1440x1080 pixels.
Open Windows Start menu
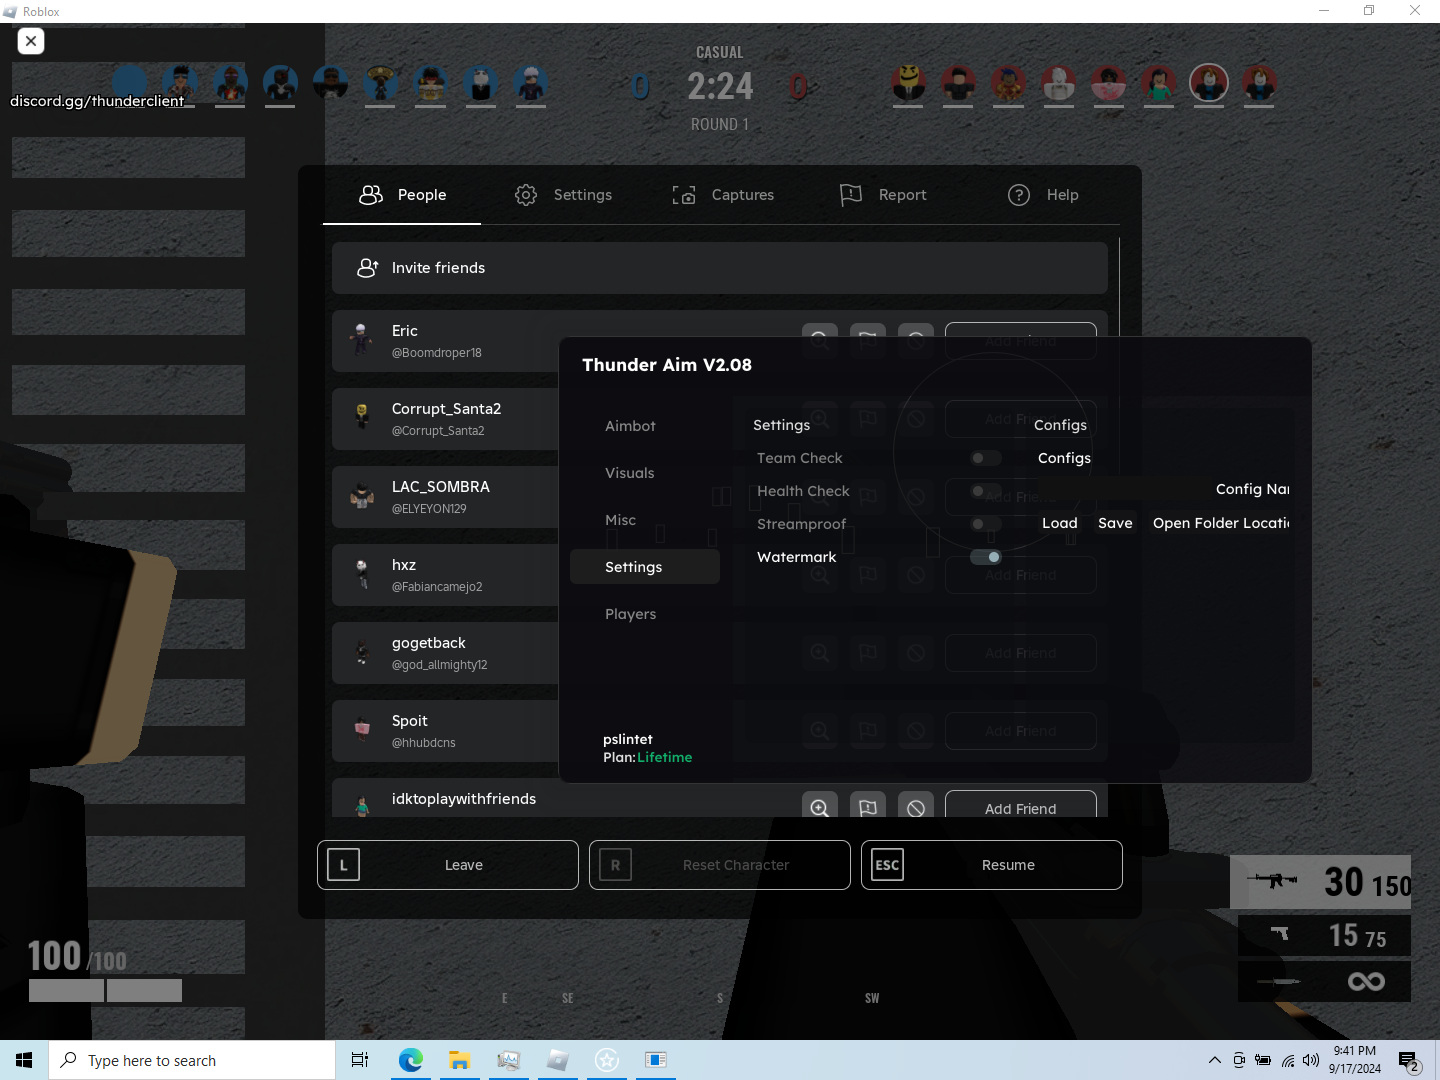click(24, 1060)
